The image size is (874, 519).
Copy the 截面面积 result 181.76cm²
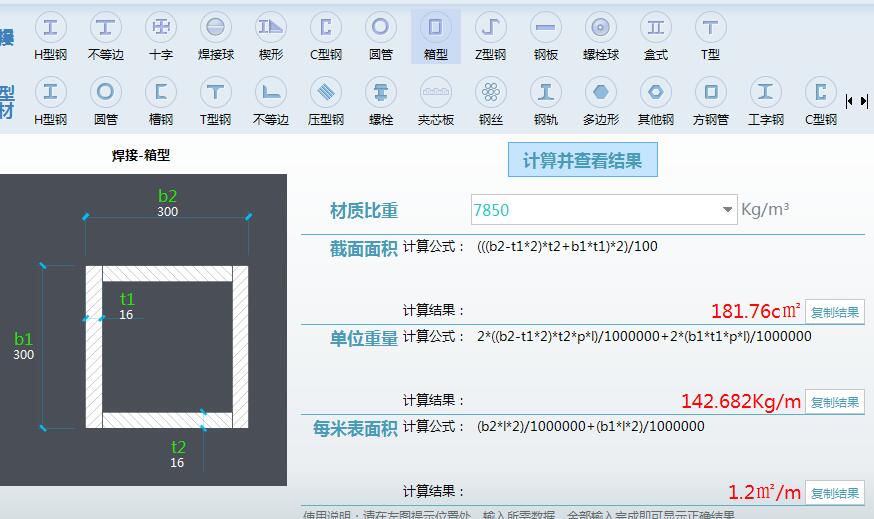coord(834,312)
